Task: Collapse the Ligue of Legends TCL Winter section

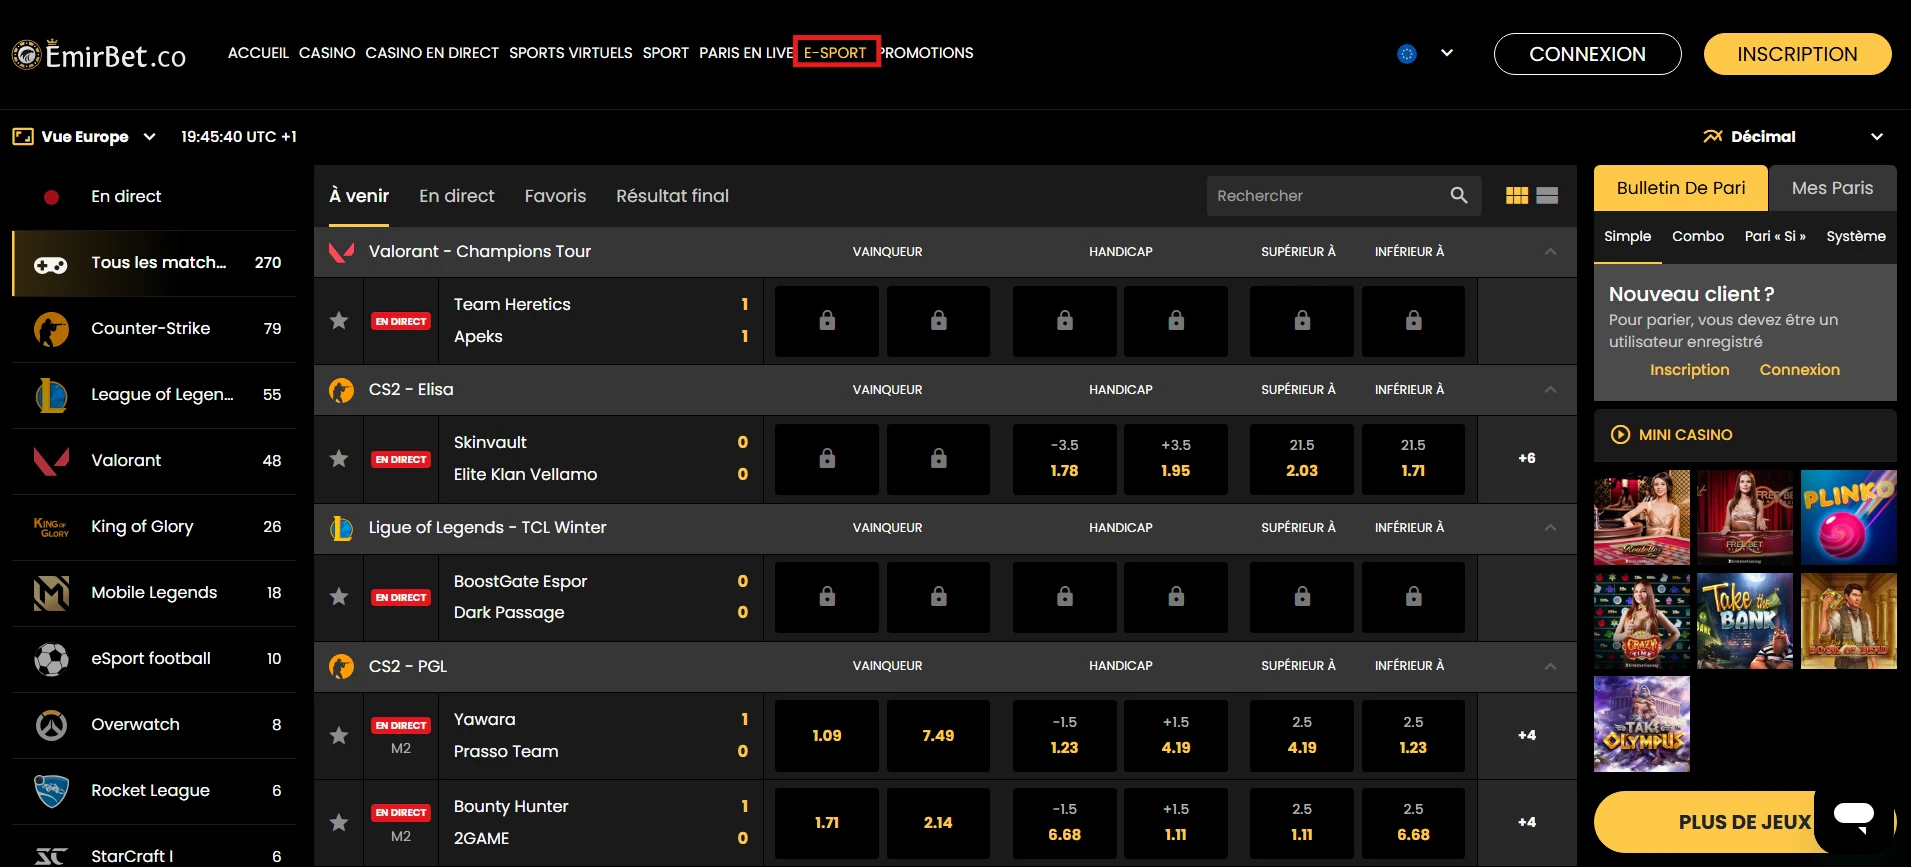Action: pos(1550,528)
